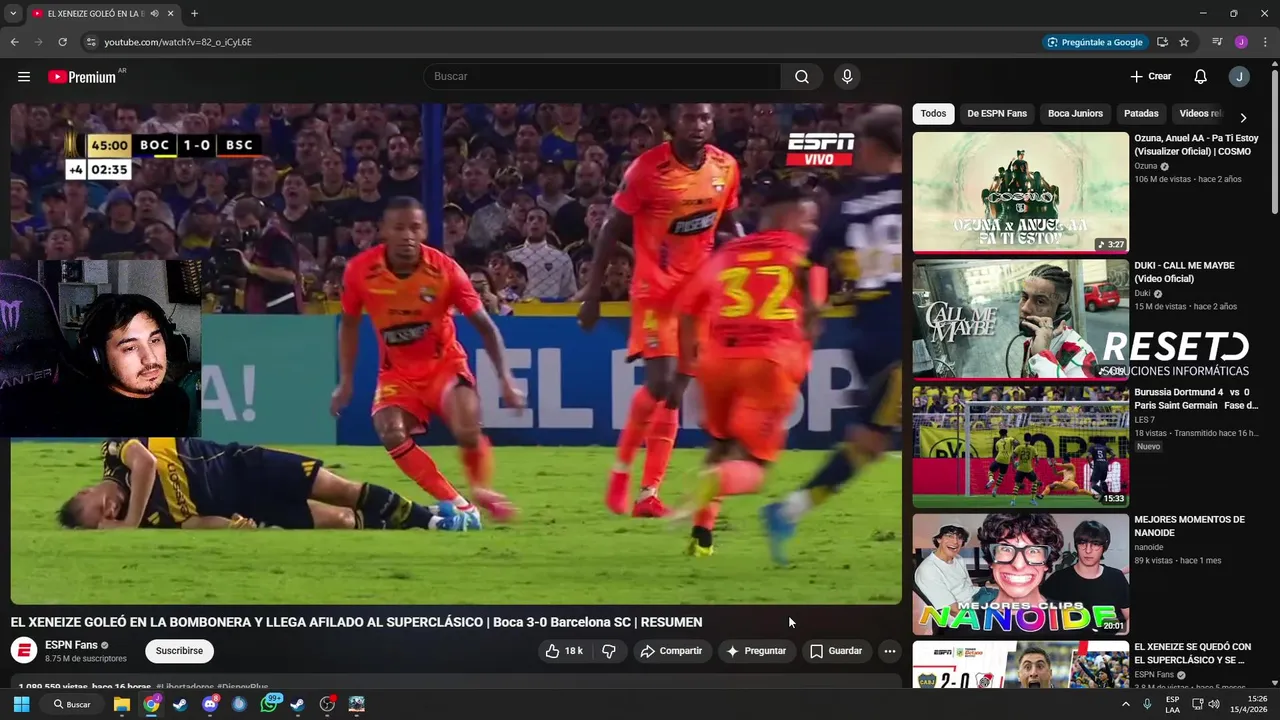Like the video with thumbs up

pyautogui.click(x=563, y=651)
